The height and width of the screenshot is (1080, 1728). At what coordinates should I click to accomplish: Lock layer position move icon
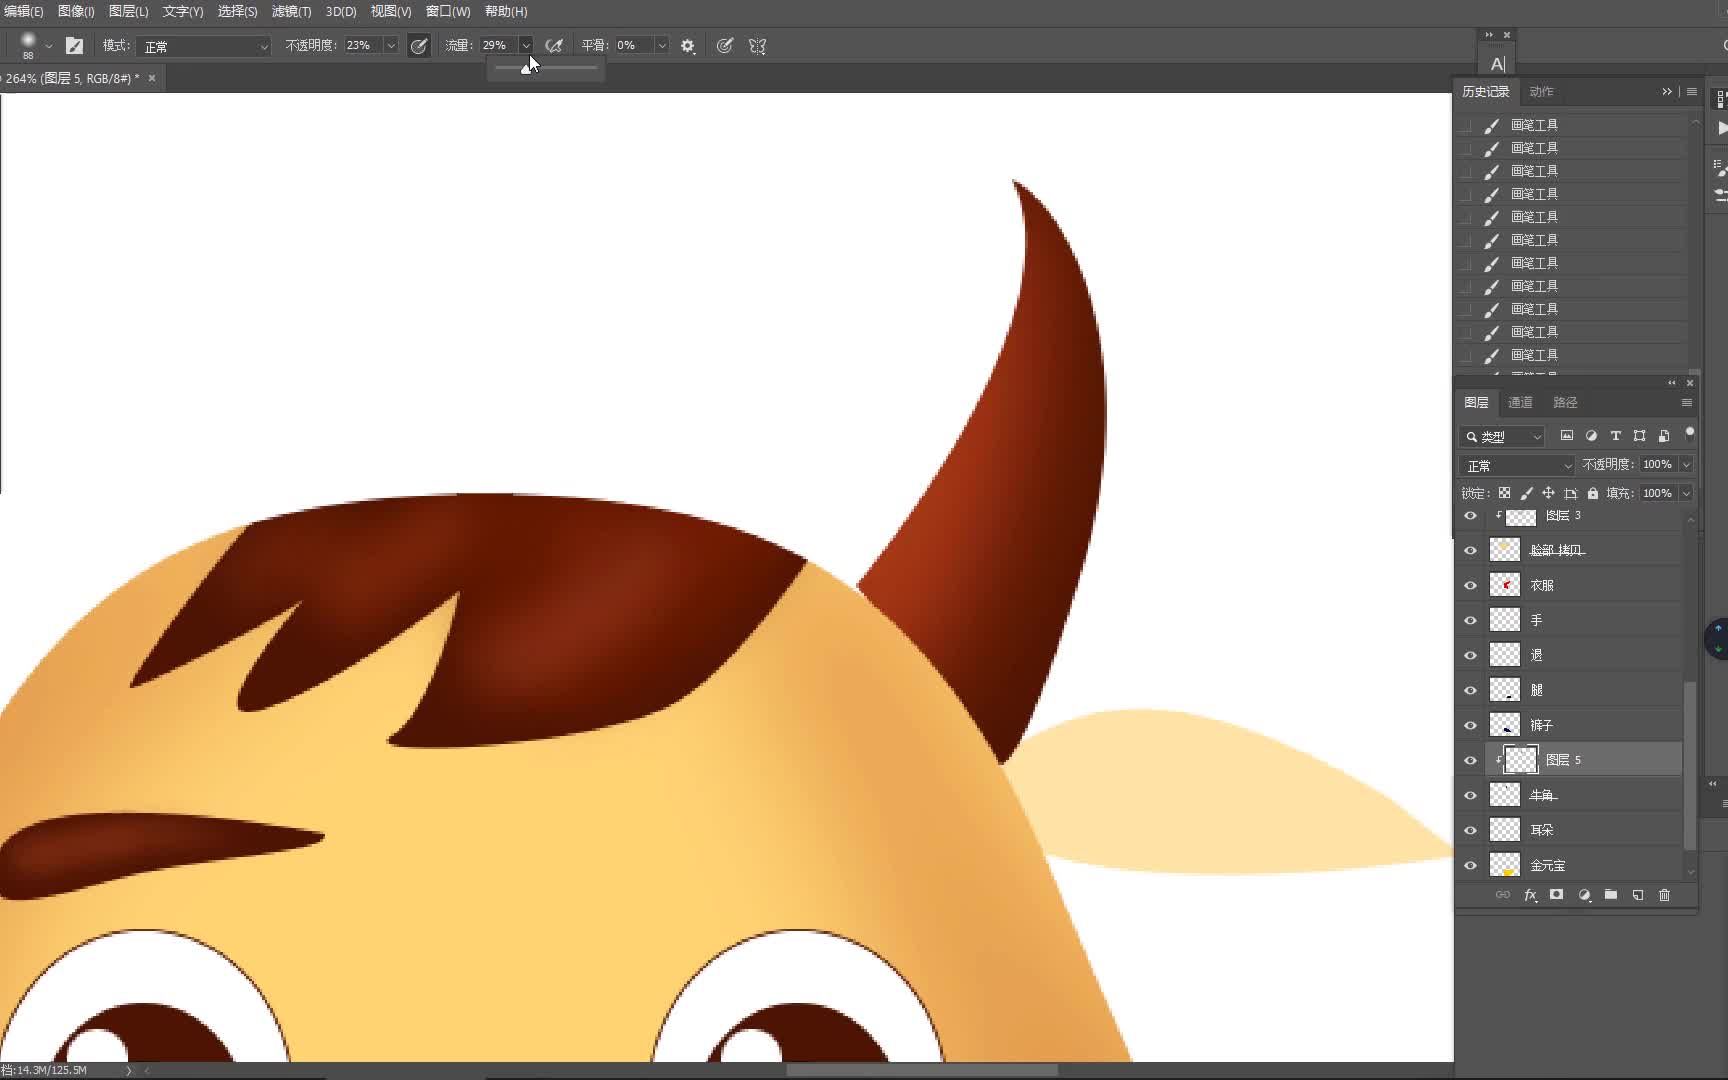1548,493
